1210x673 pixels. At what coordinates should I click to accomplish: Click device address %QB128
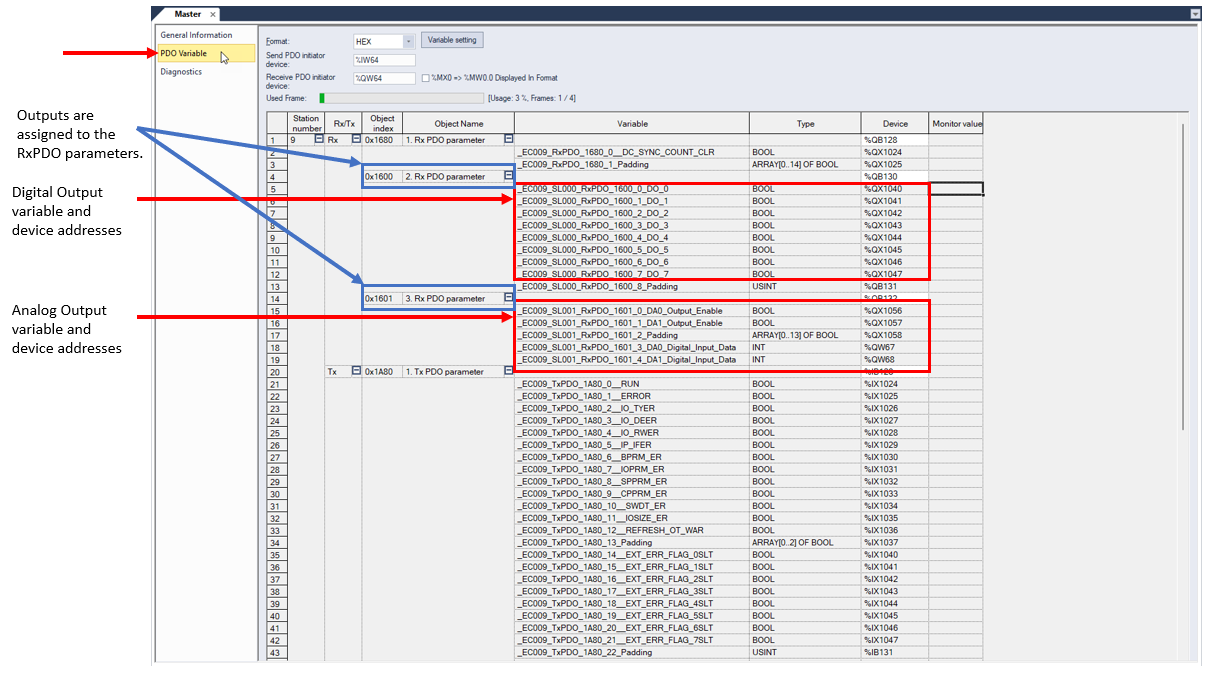(895, 140)
